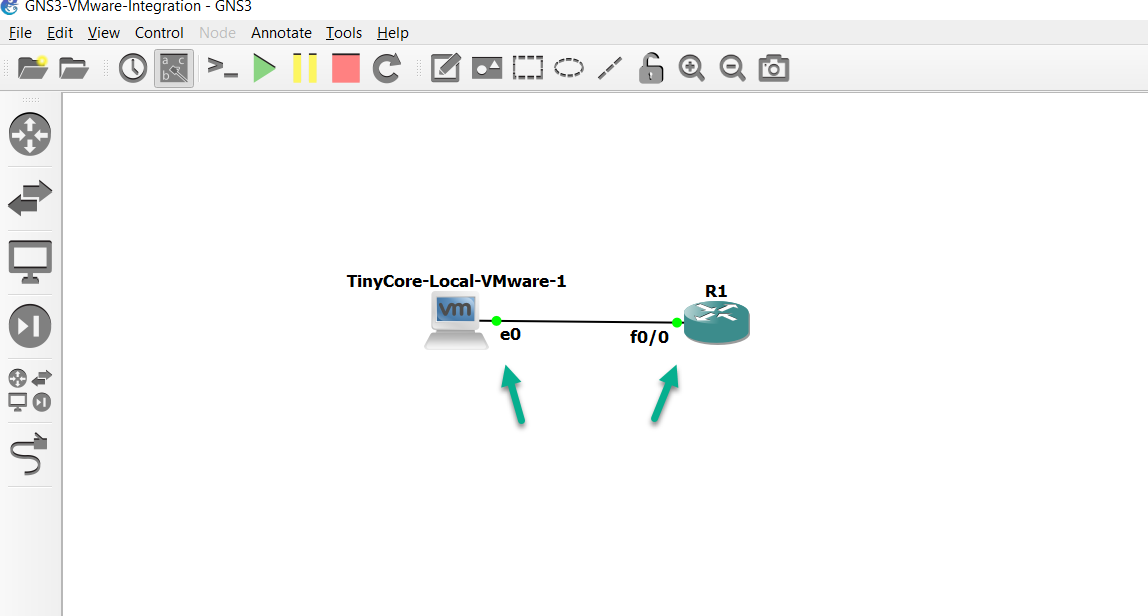Viewport: 1148px width, 616px height.
Task: Select the Draw ellipse tool
Action: click(569, 68)
